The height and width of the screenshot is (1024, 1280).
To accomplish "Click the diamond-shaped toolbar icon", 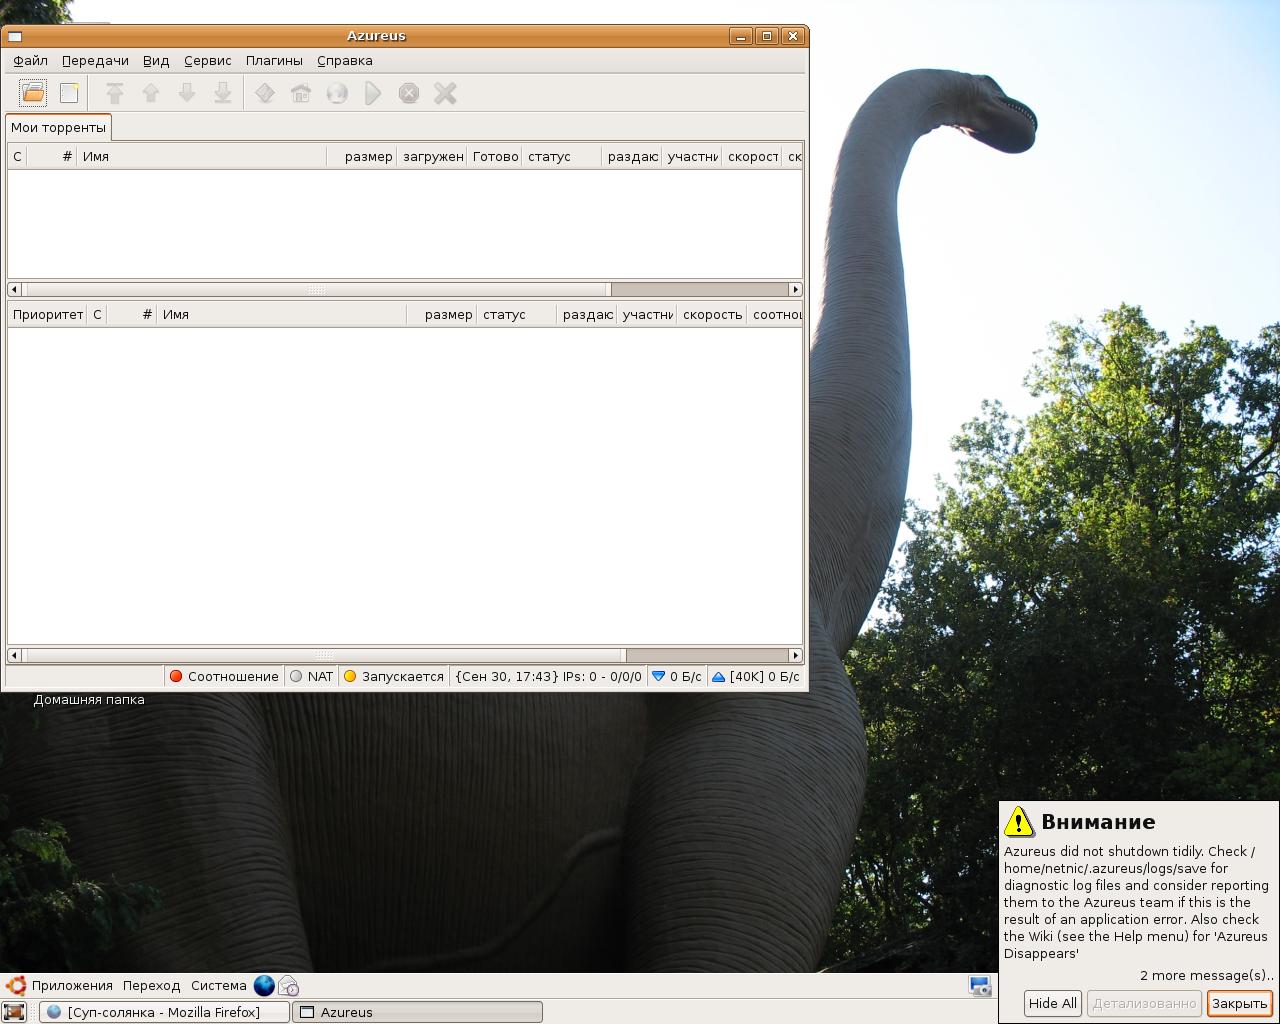I will click(265, 93).
